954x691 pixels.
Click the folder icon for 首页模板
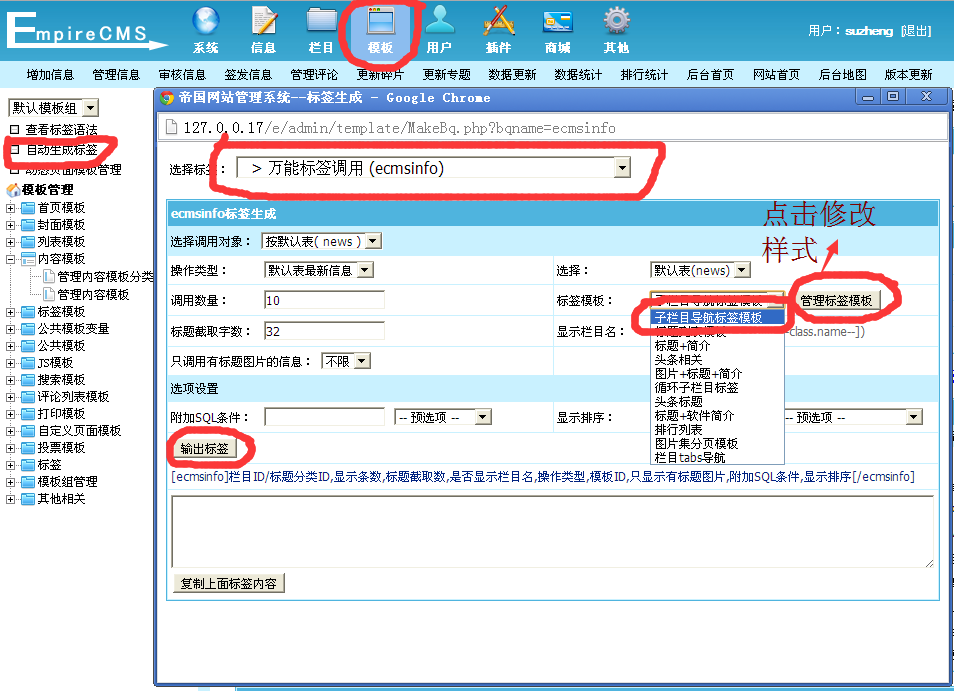coord(28,208)
